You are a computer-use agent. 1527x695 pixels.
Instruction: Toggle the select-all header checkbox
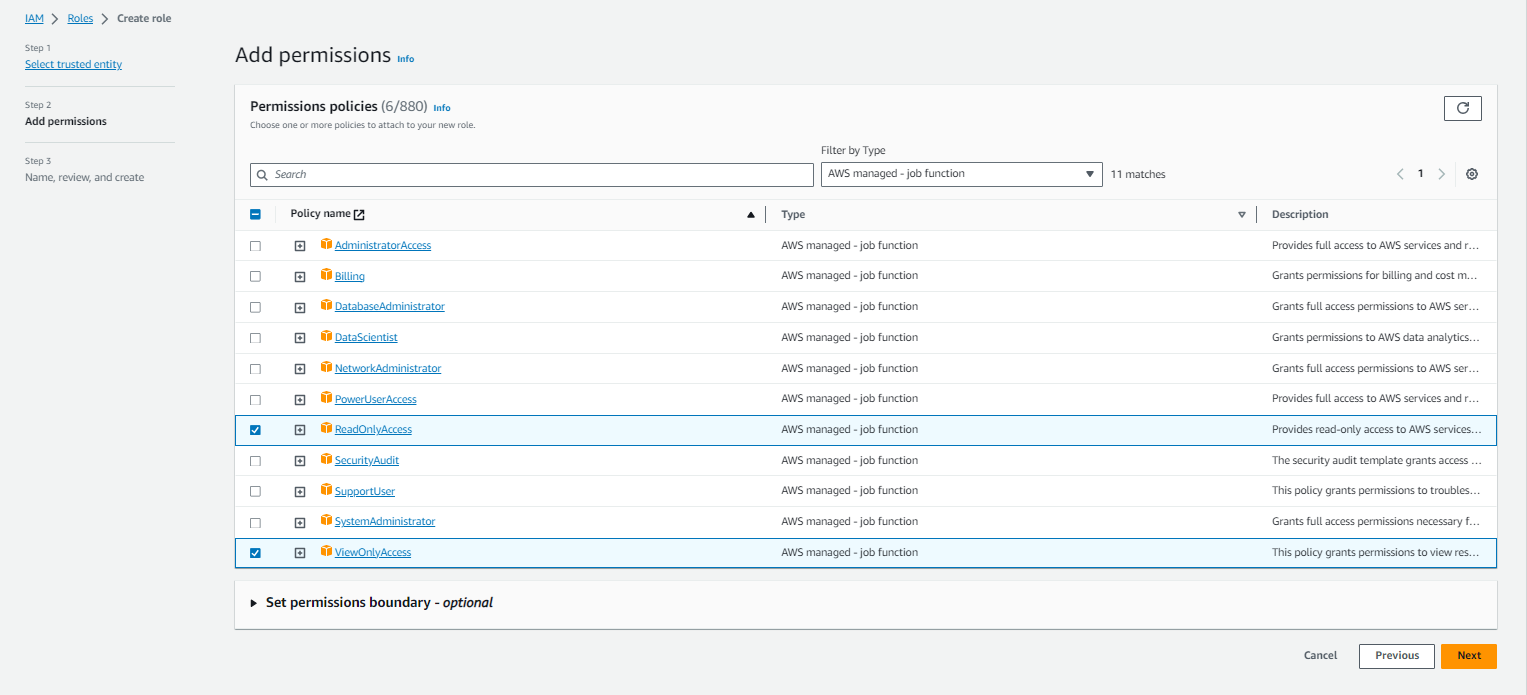click(x=255, y=214)
